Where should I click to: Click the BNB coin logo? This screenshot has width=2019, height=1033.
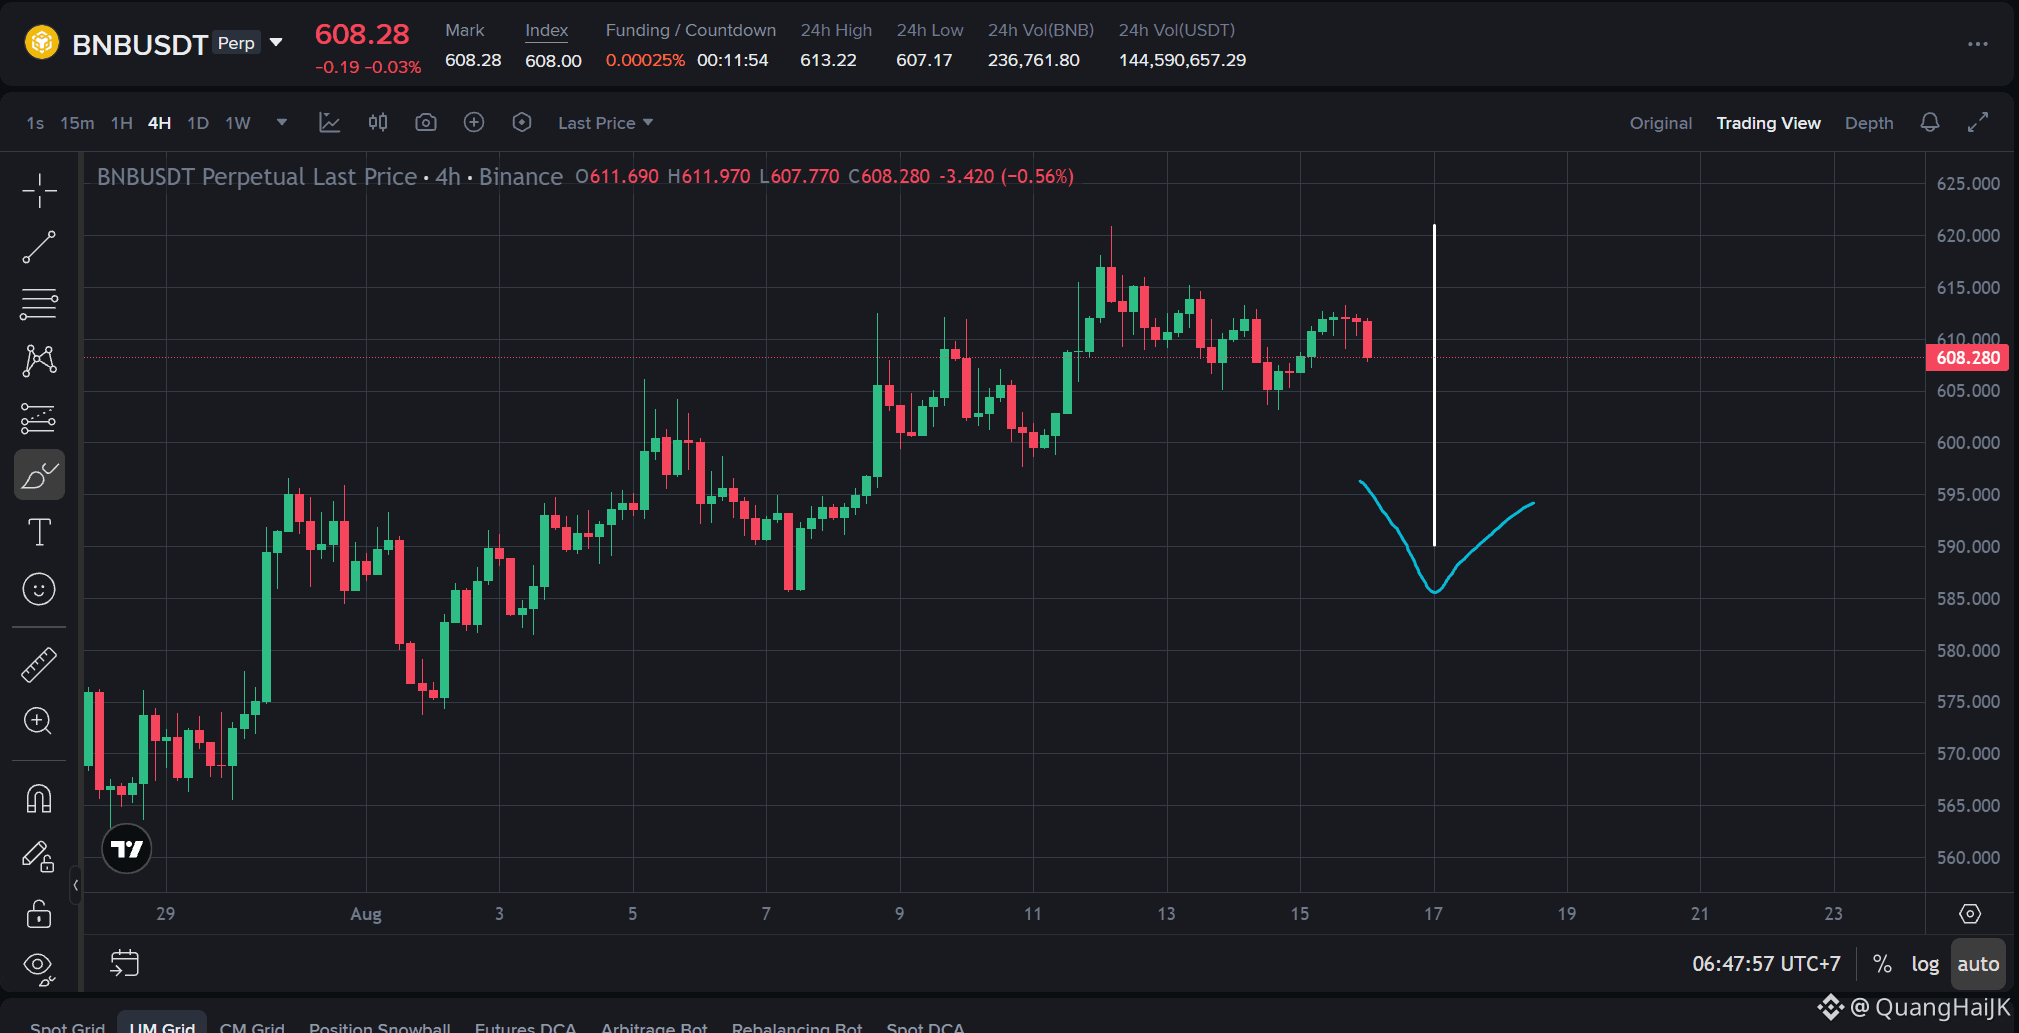[42, 43]
